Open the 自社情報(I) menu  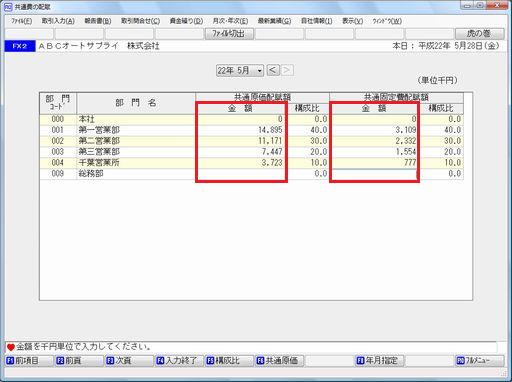pos(317,21)
